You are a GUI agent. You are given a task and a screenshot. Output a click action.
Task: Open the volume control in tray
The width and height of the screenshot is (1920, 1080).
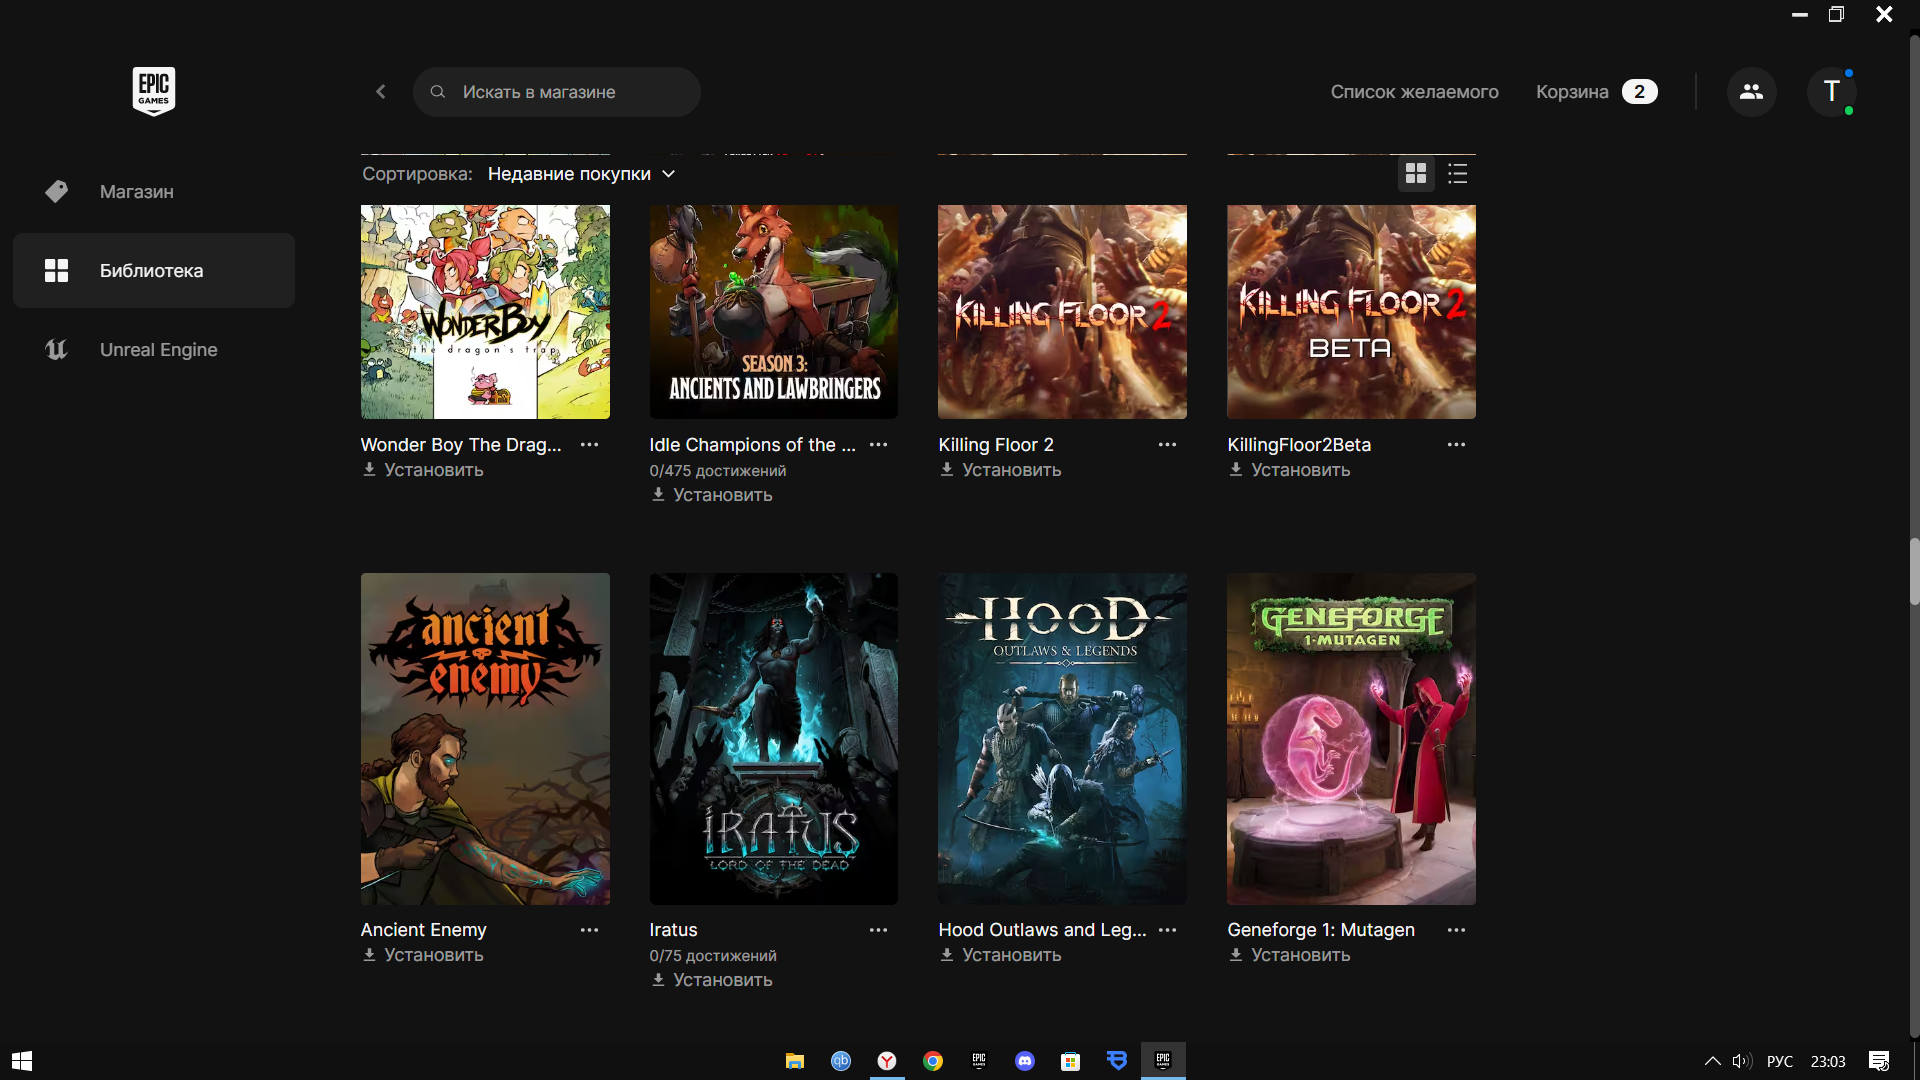[1742, 1061]
